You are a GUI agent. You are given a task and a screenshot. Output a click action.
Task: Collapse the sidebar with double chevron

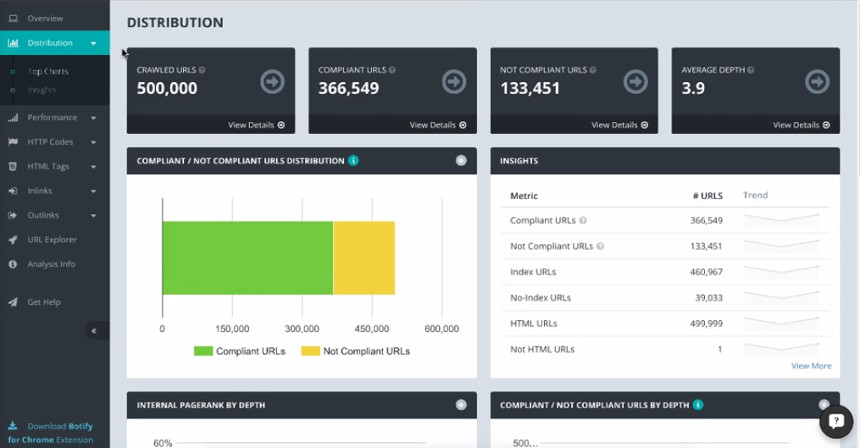94,330
